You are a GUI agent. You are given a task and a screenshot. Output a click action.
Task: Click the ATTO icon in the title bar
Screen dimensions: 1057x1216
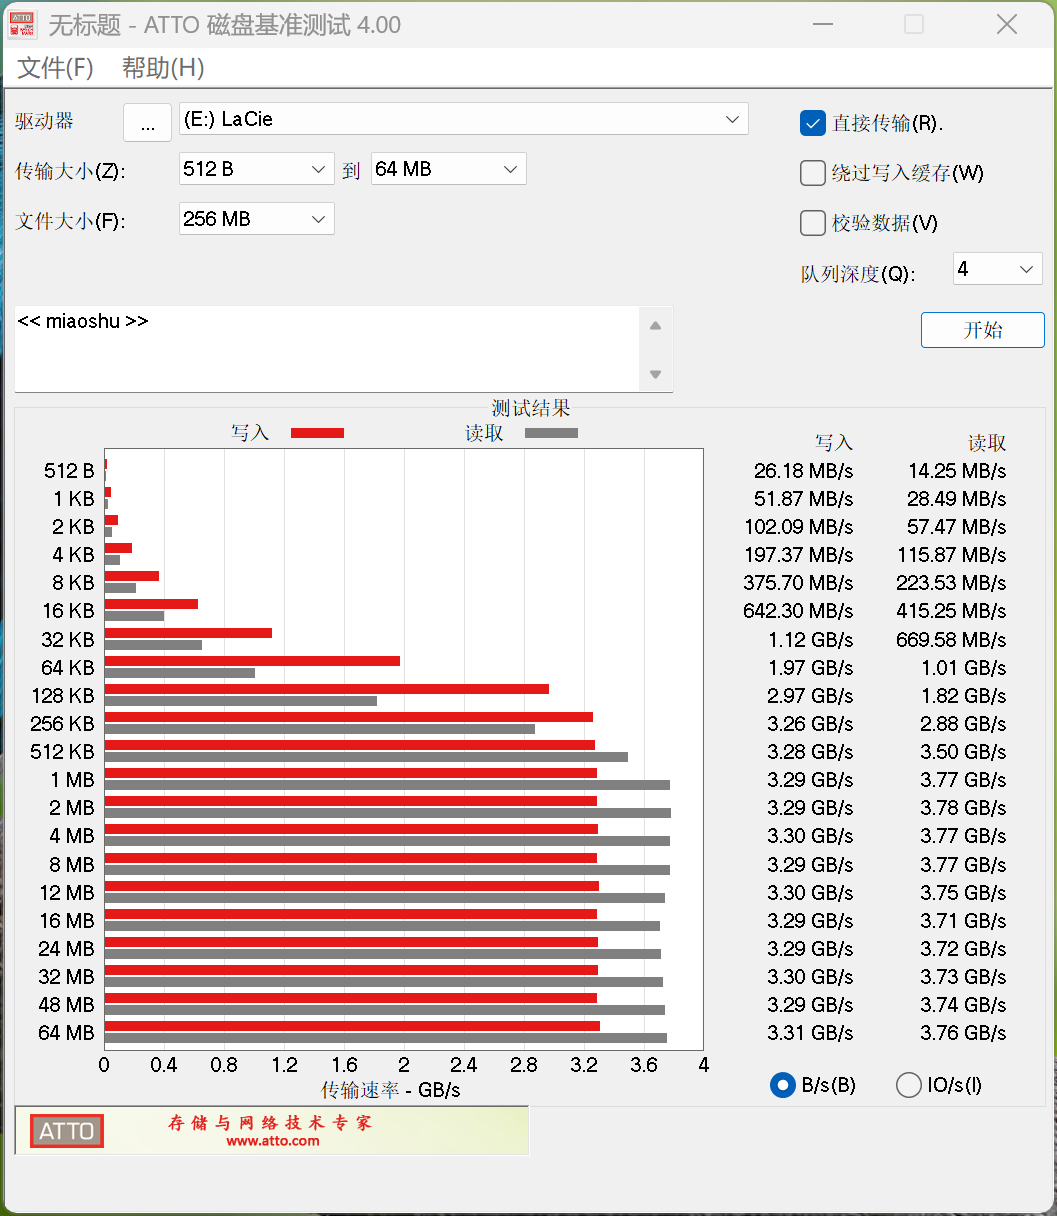[21, 24]
